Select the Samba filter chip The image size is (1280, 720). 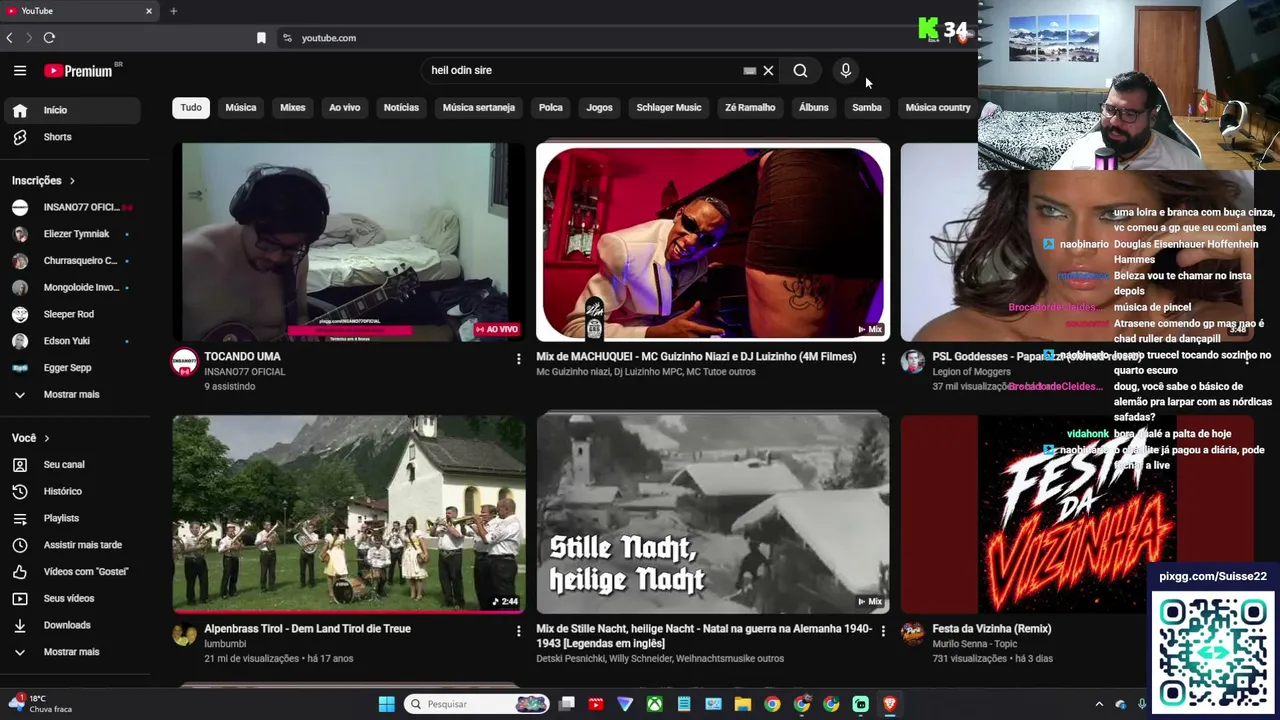pyautogui.click(x=867, y=108)
